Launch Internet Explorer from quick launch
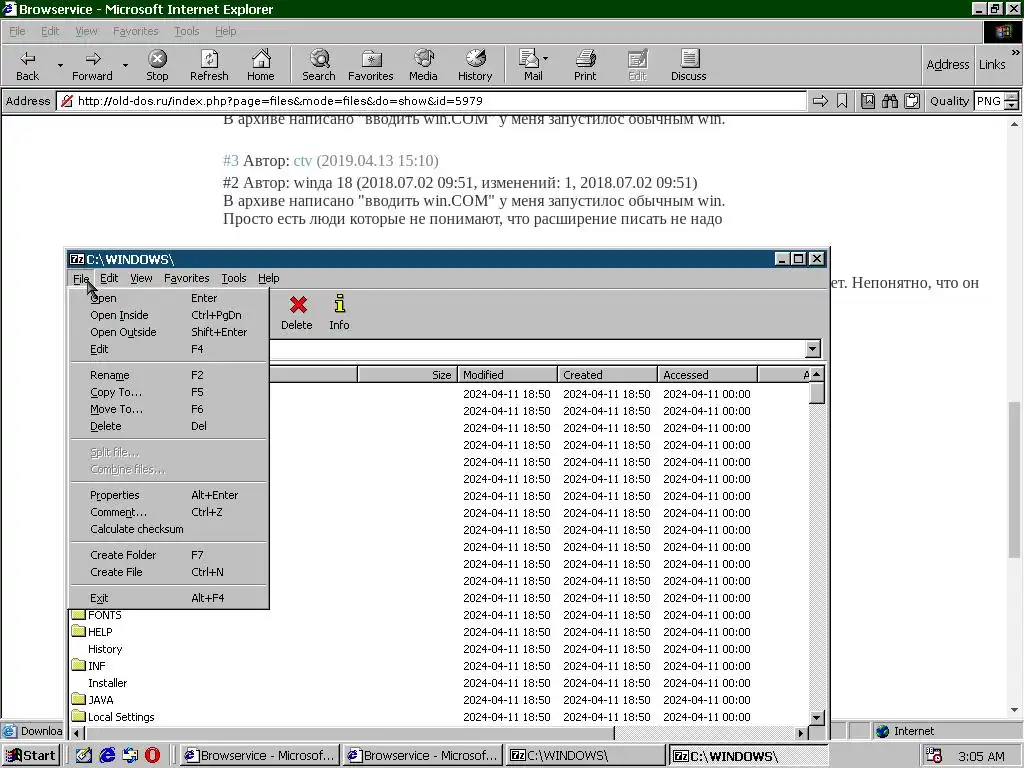 107,756
